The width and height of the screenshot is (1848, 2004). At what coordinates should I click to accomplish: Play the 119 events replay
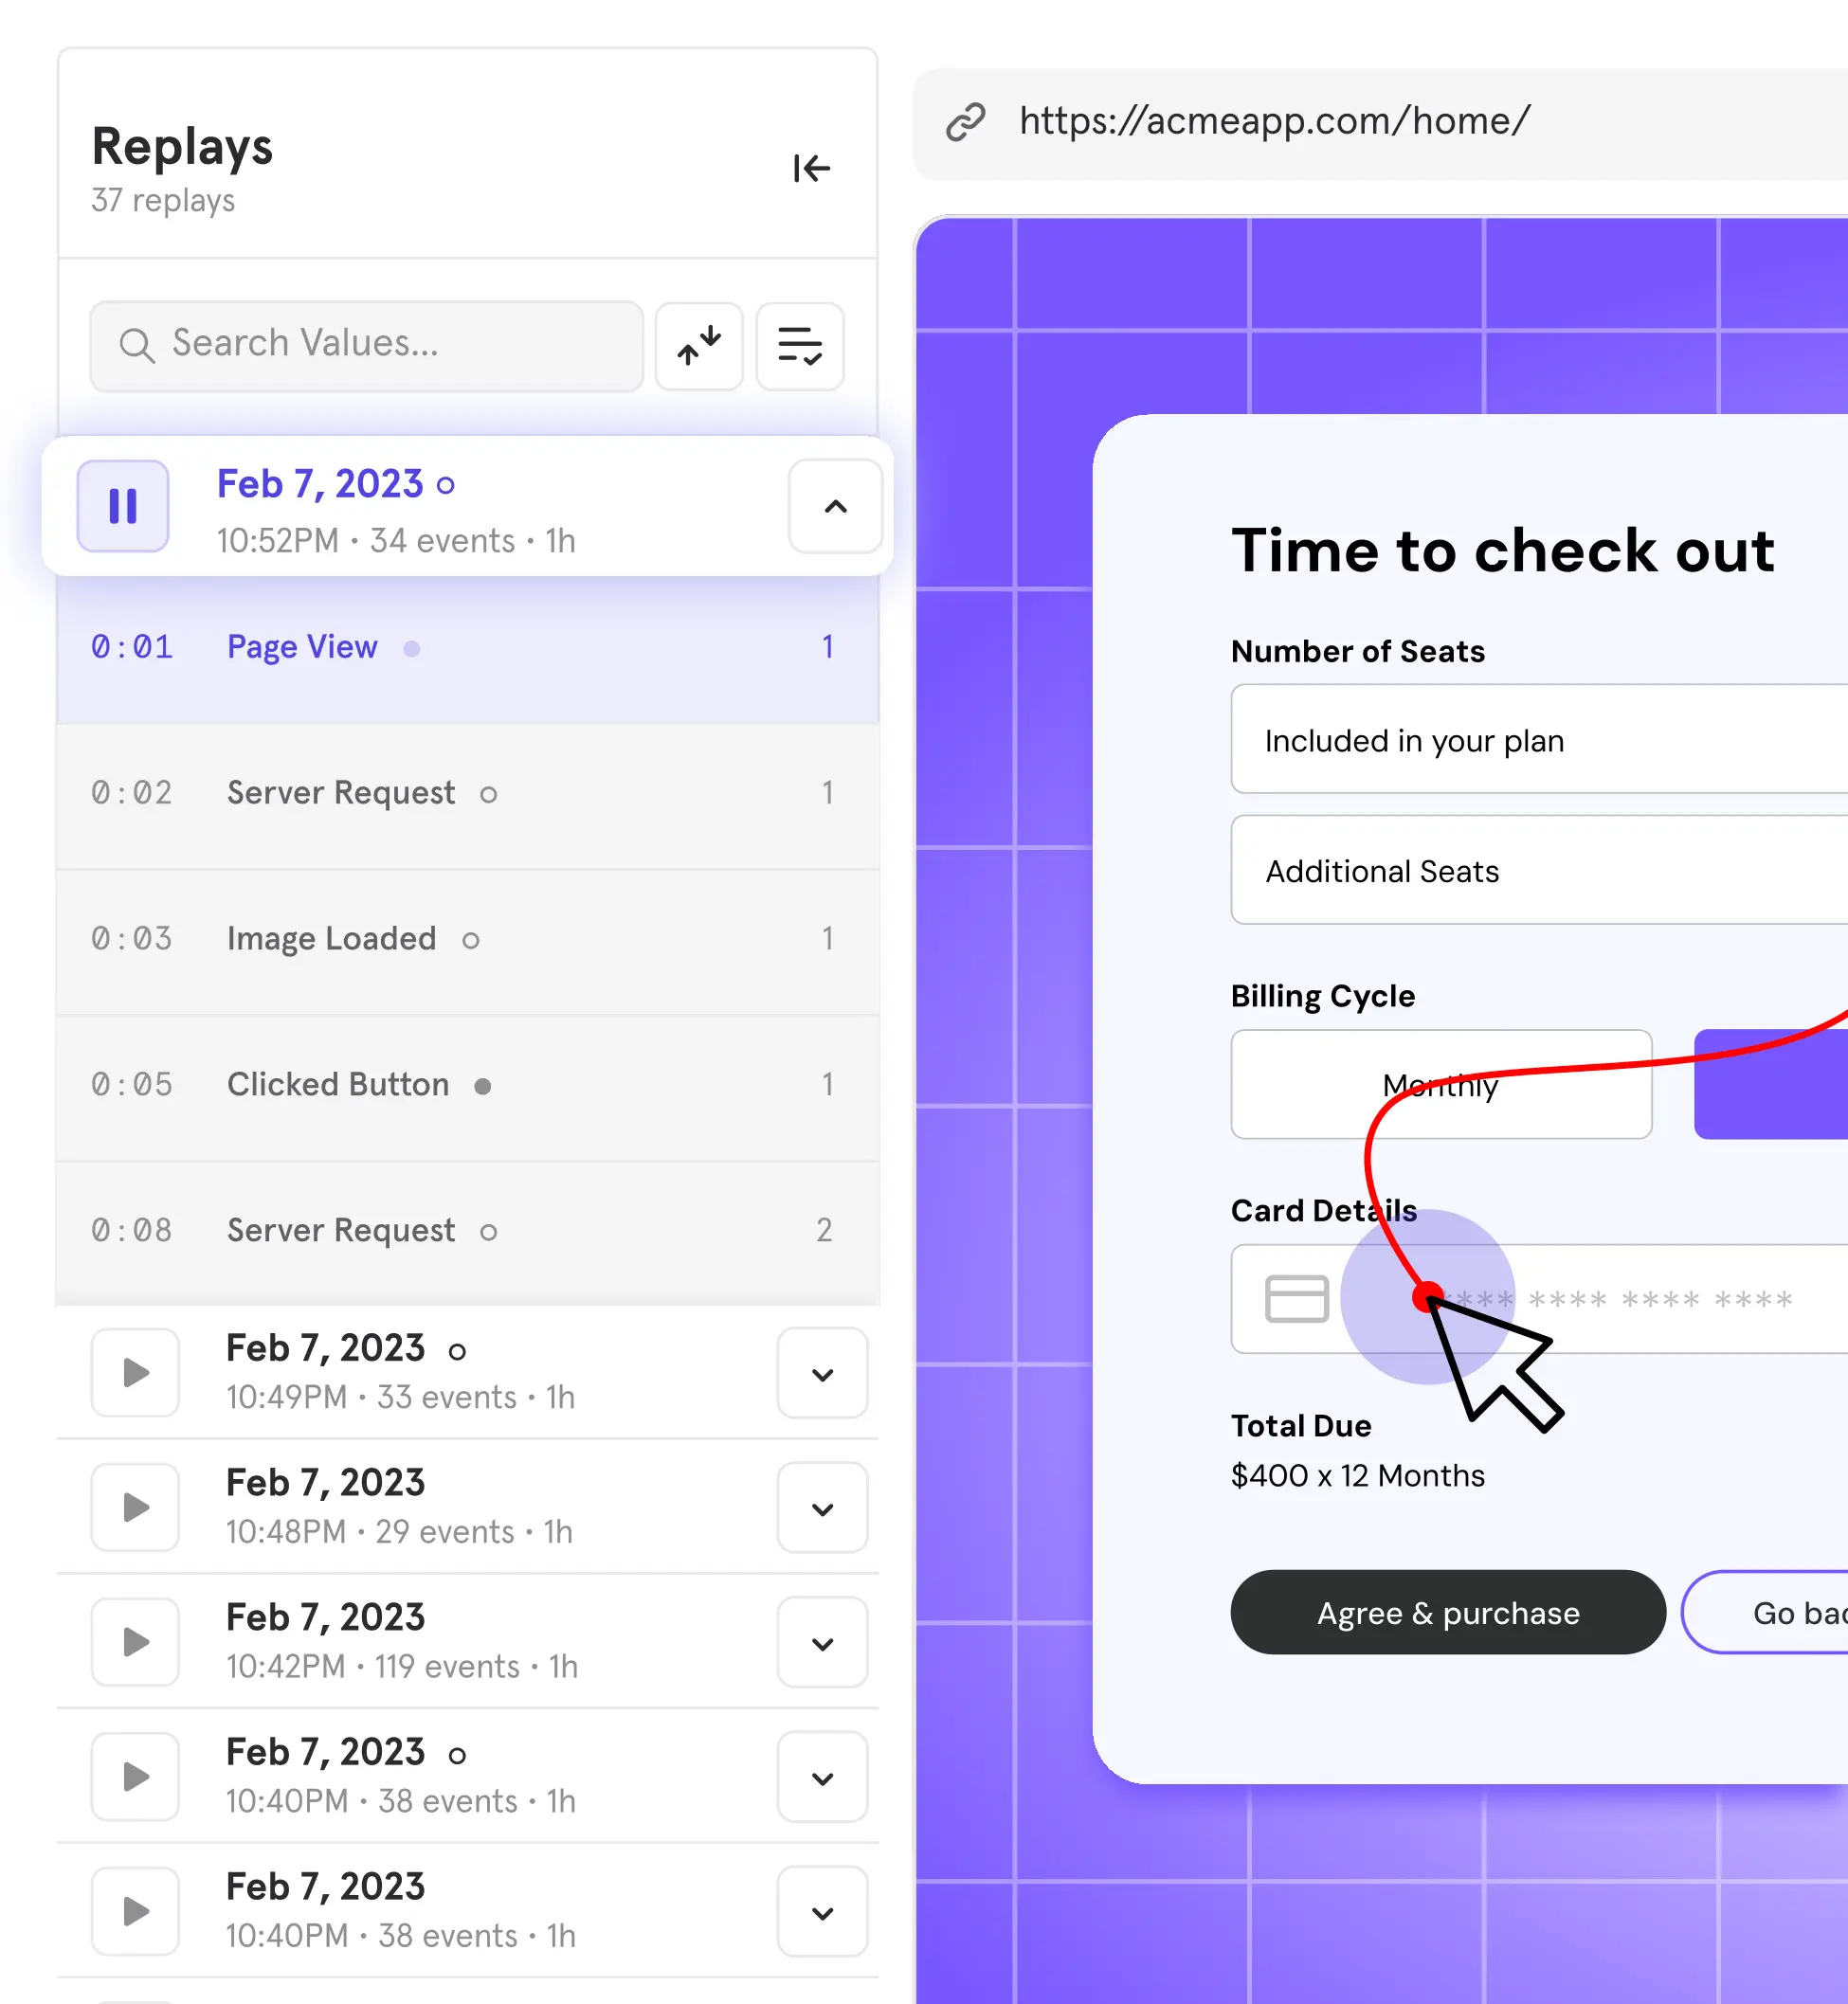[135, 1642]
